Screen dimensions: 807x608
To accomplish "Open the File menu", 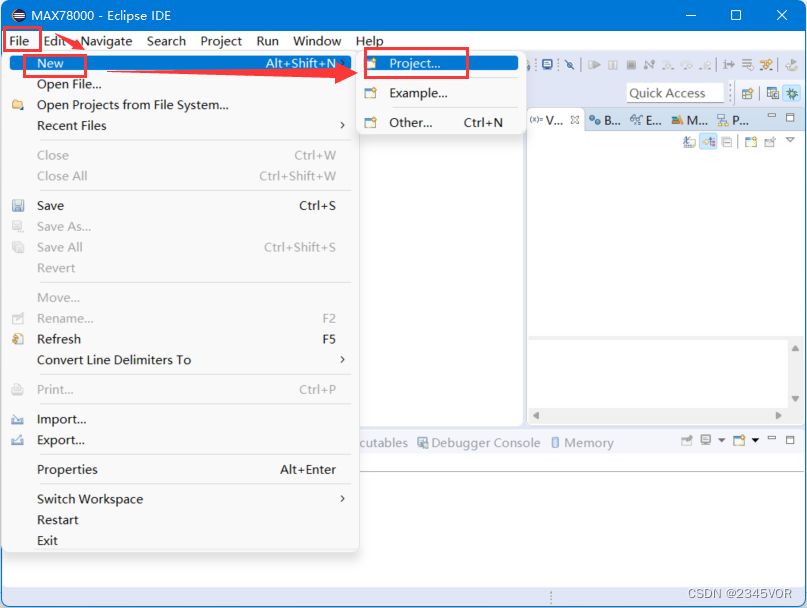I will 20,41.
